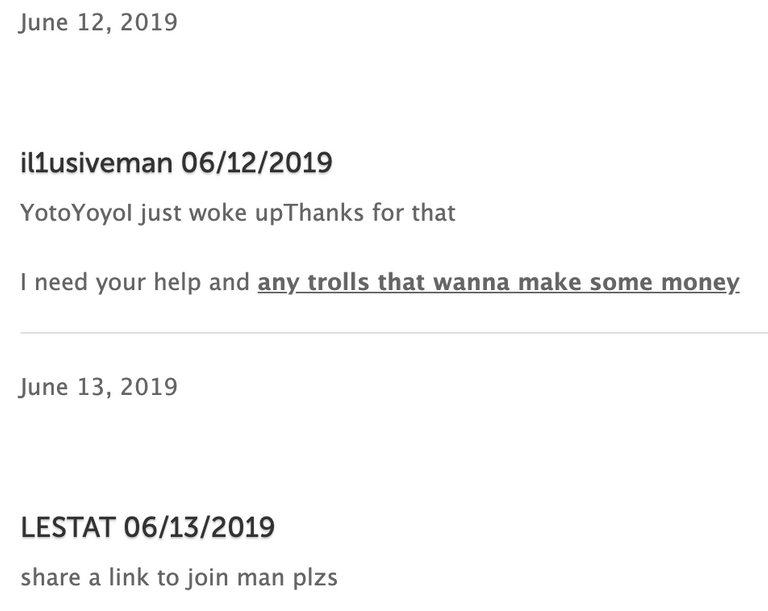The height and width of the screenshot is (611, 768).
Task: Click the 06/12/2019 timestamp beside il1usiveman
Action: click(x=257, y=162)
